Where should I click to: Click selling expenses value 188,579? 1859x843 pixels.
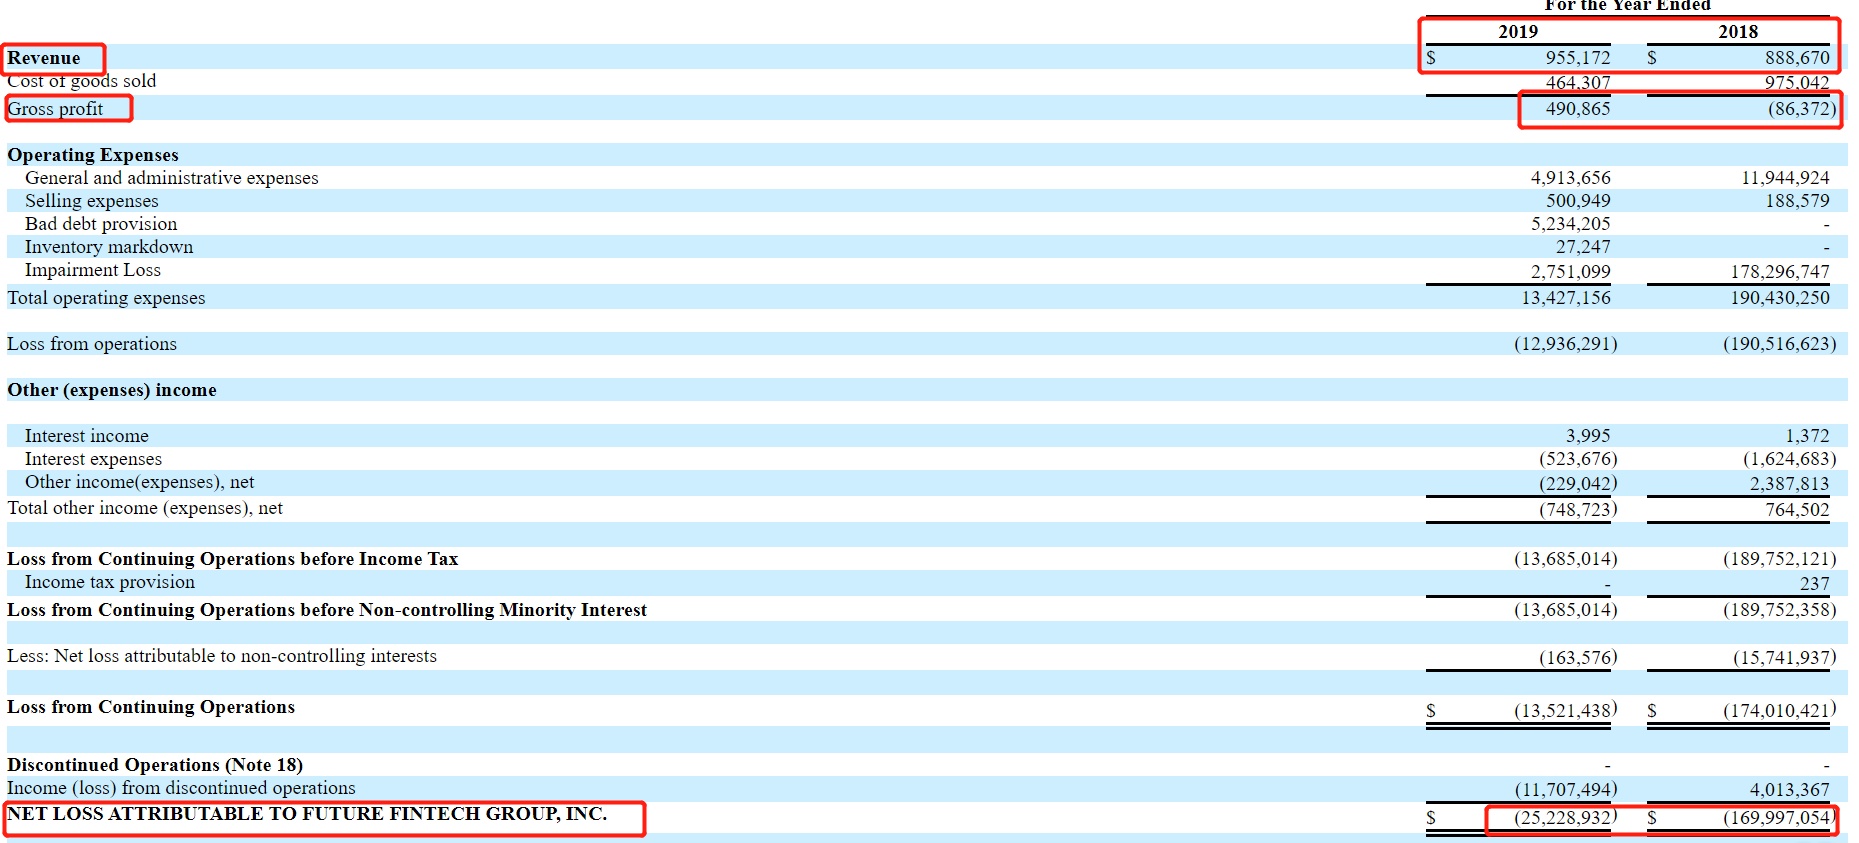(x=1797, y=201)
